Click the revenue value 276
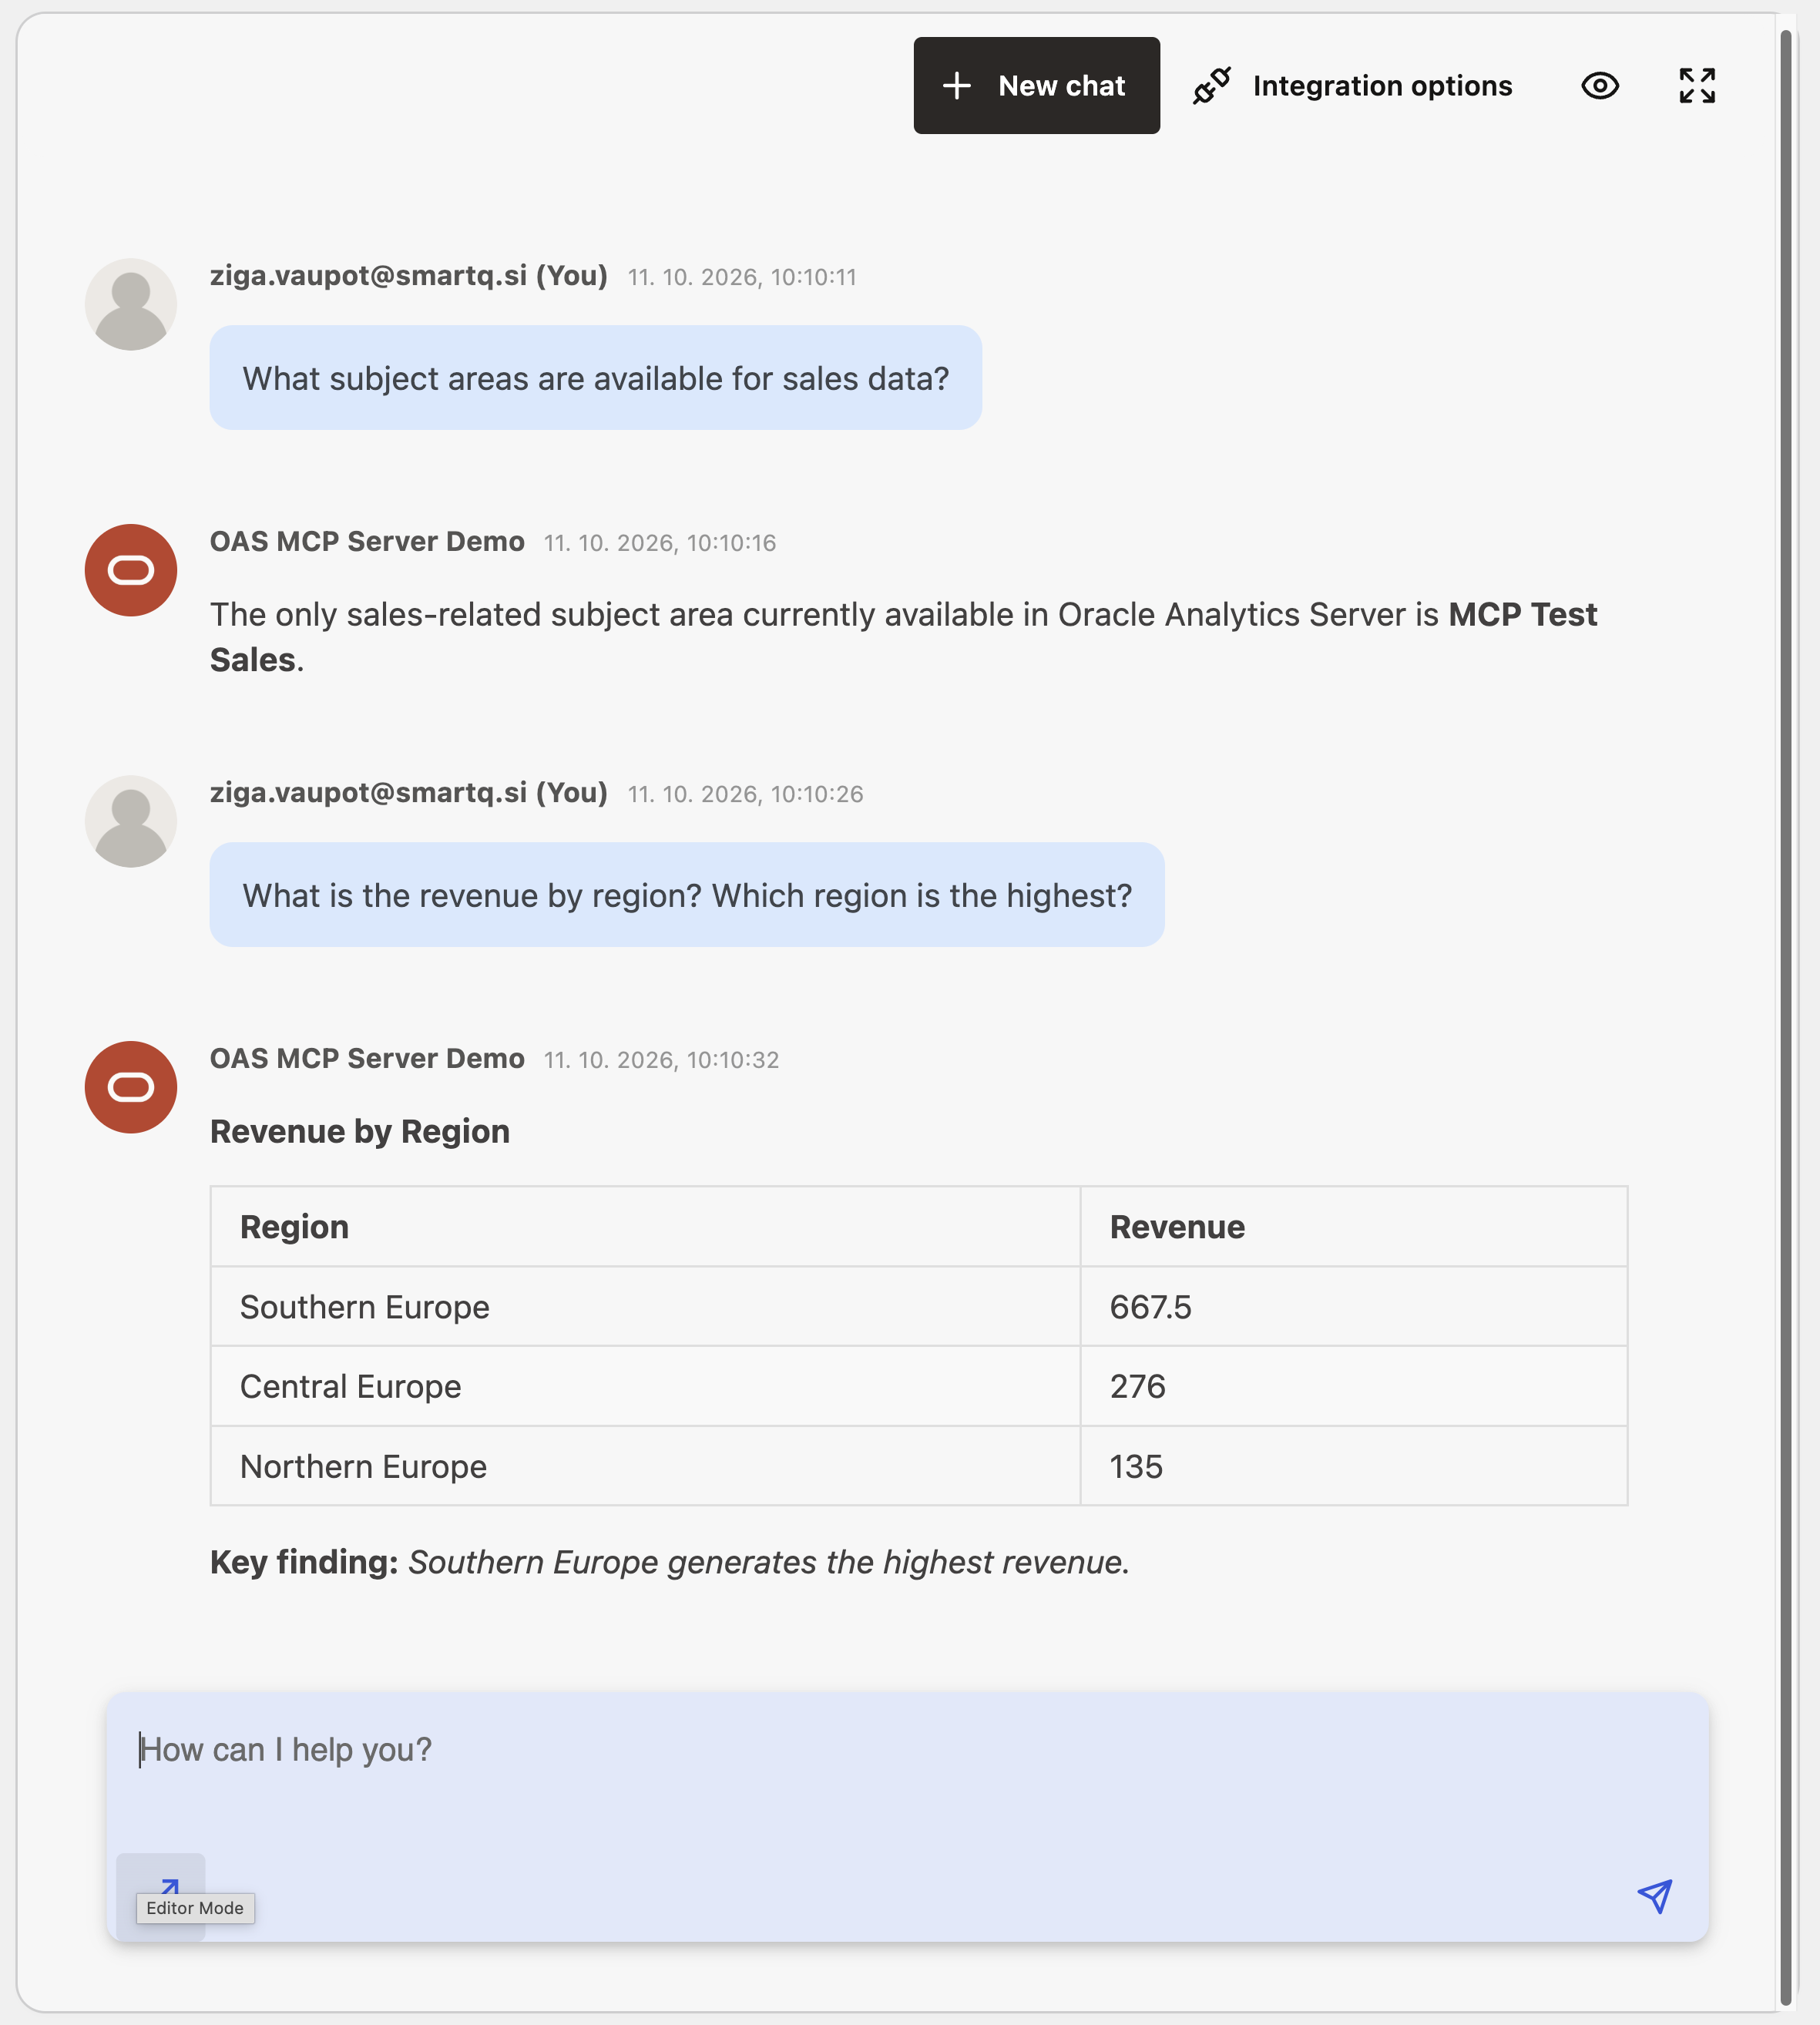 tap(1137, 1386)
